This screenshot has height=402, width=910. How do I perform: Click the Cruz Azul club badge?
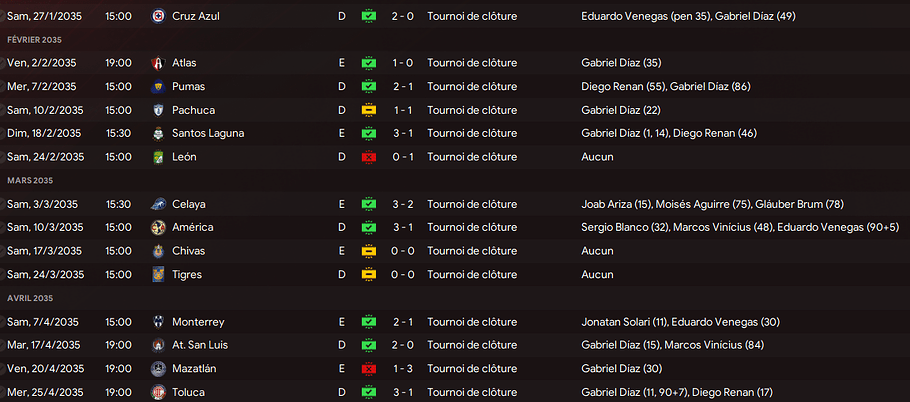coord(157,17)
